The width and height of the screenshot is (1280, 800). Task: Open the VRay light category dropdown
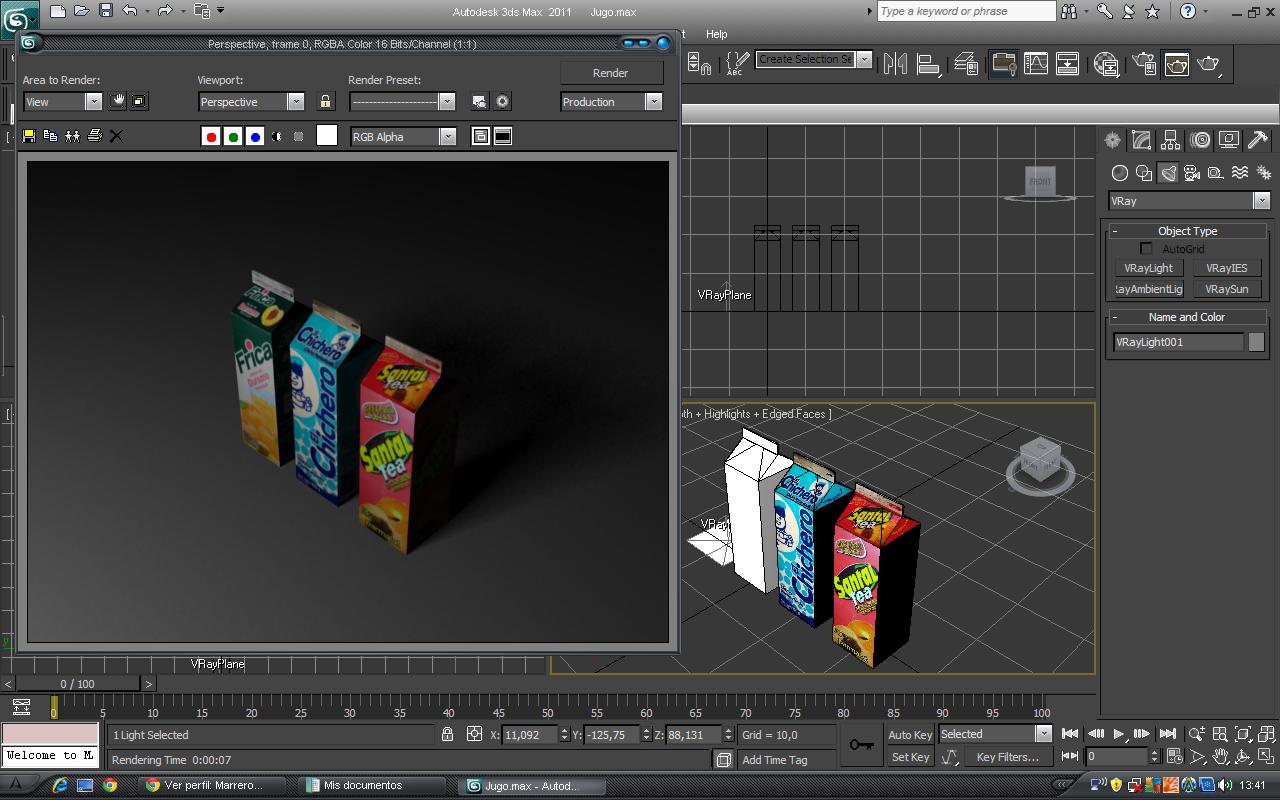(x=1189, y=201)
